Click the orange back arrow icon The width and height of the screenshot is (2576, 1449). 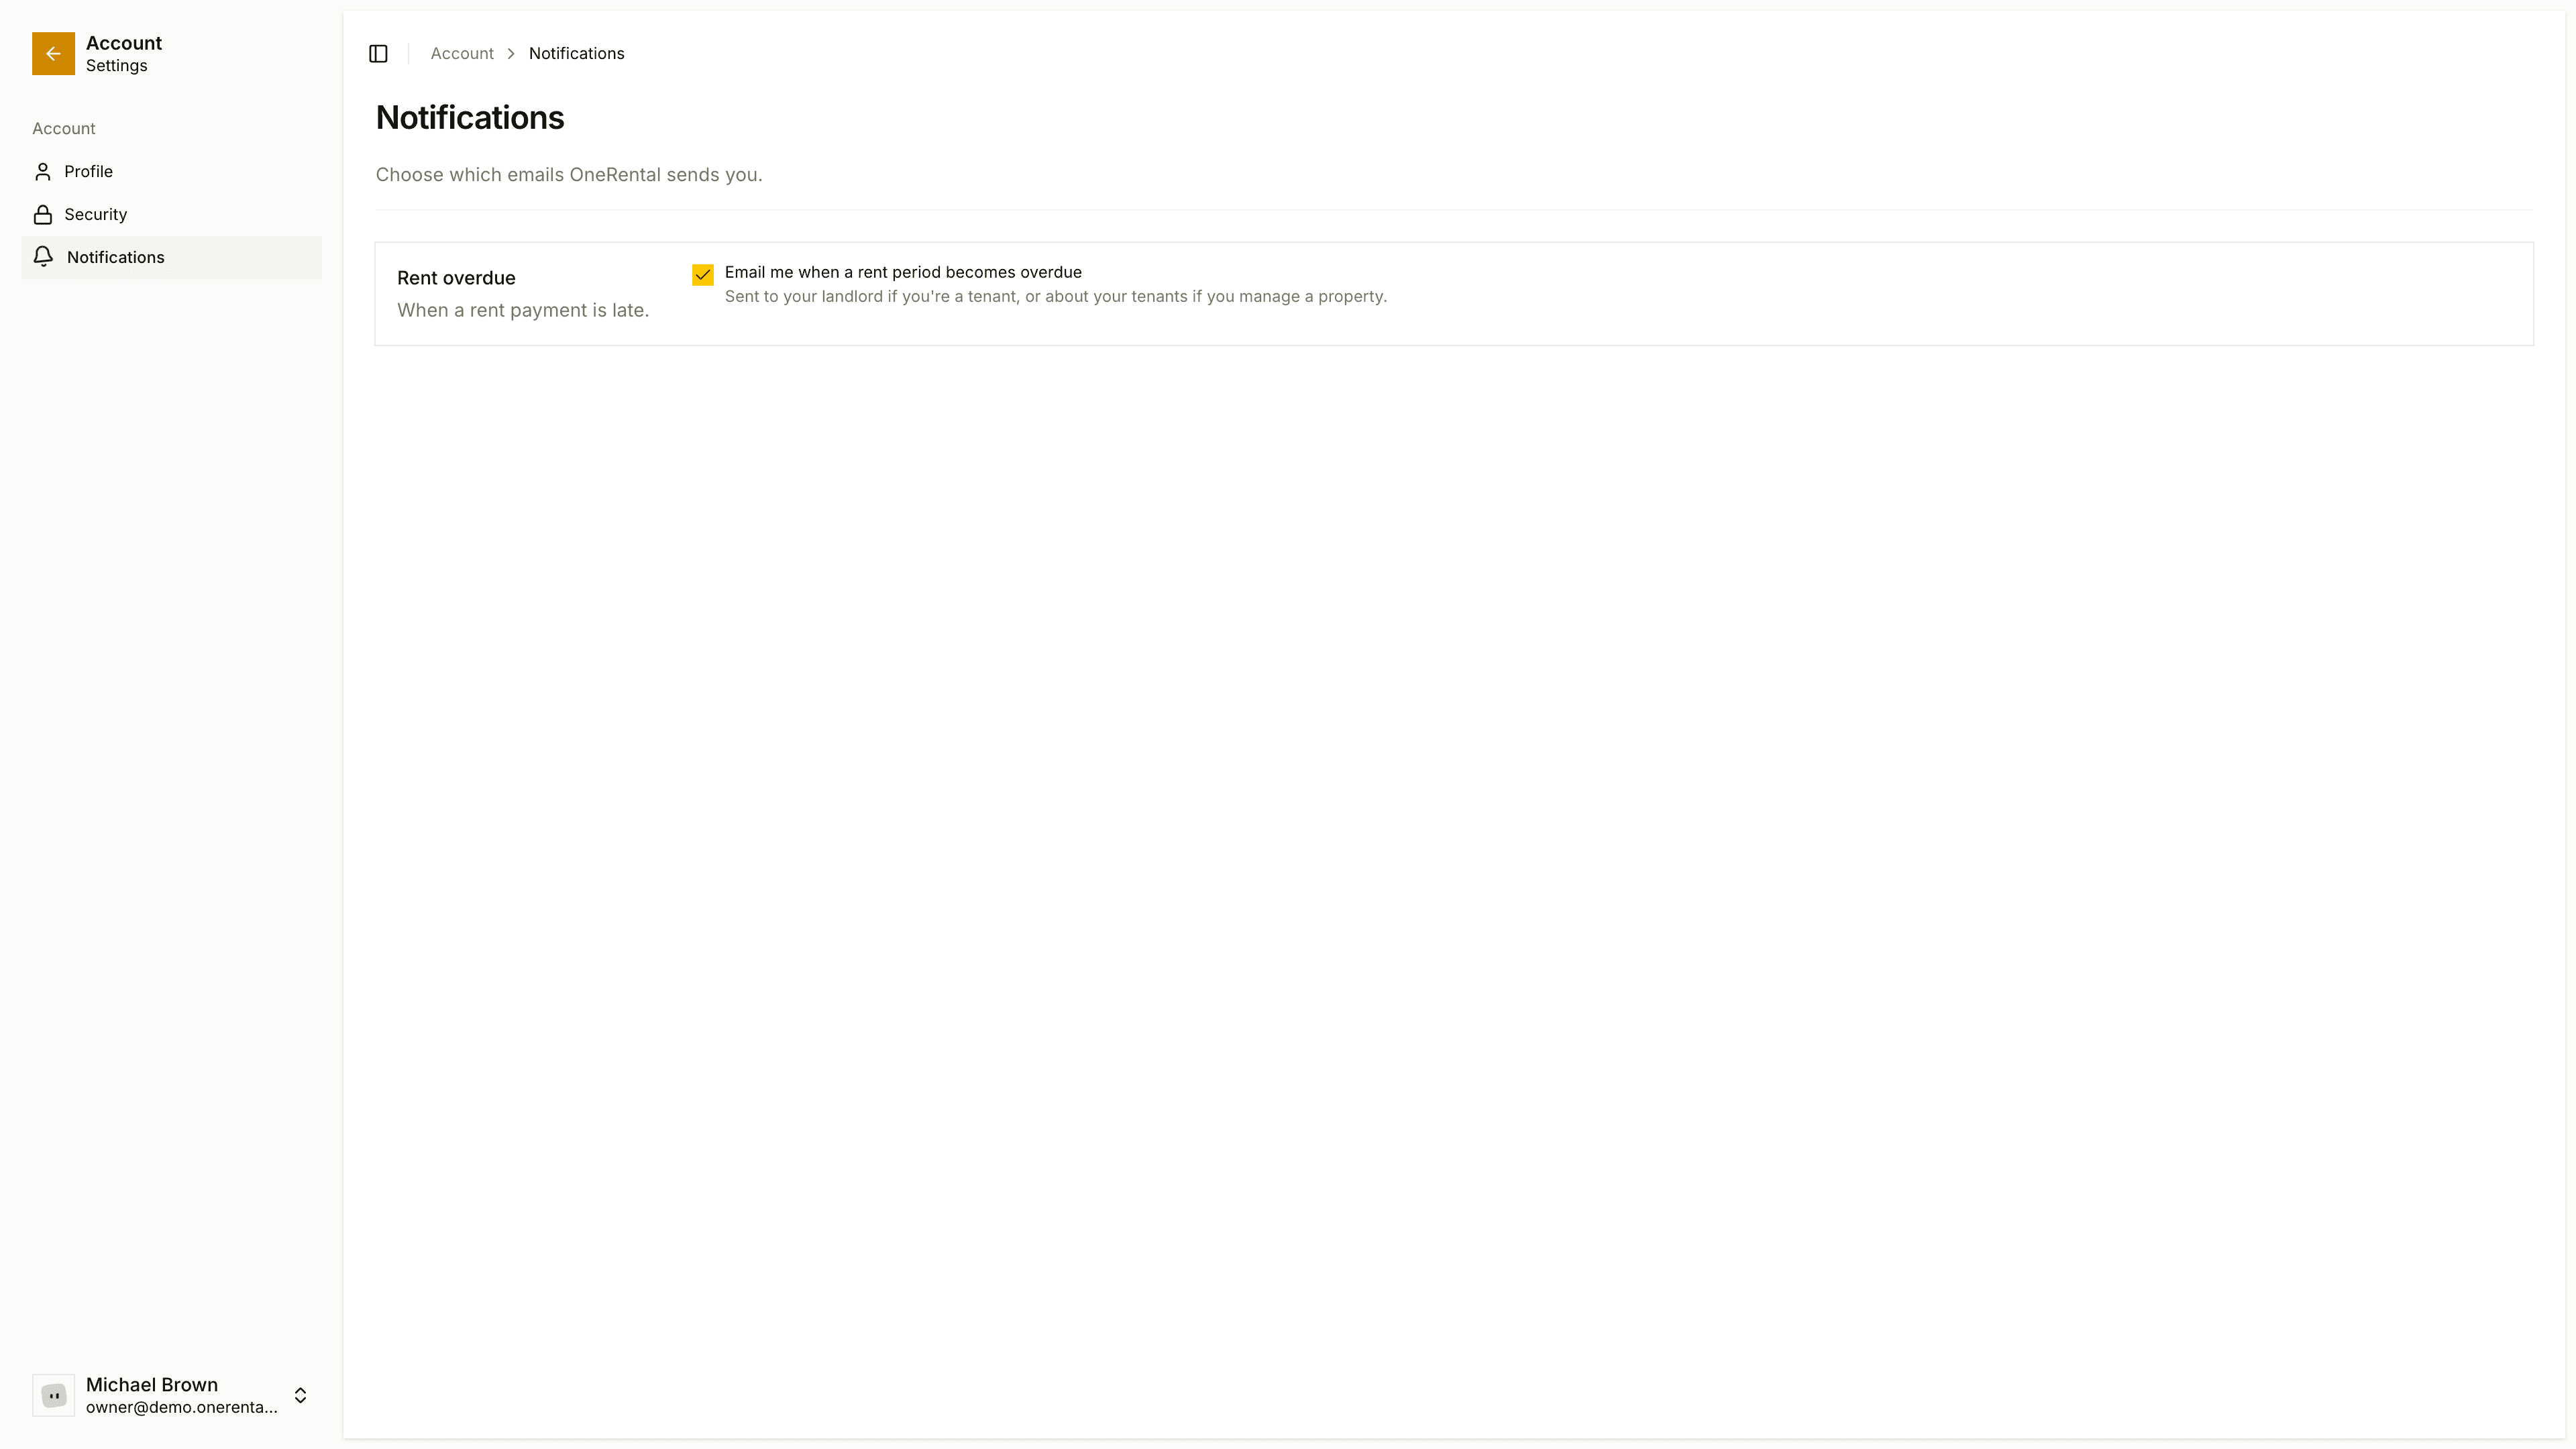[53, 54]
